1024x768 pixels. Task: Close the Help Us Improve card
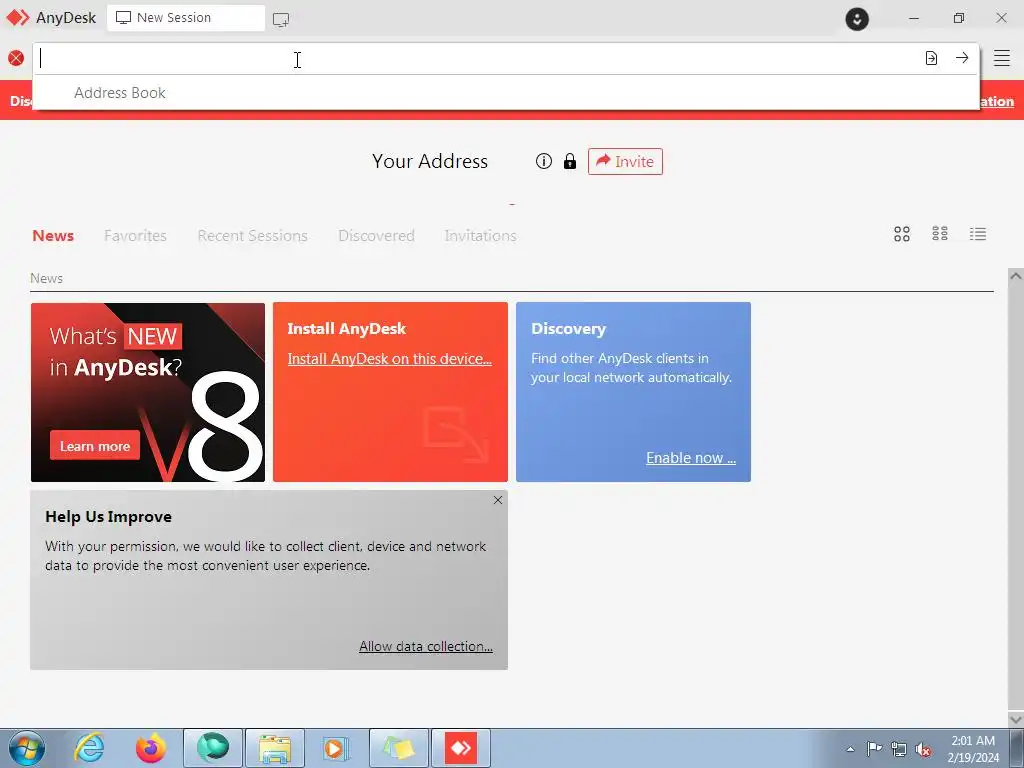pos(498,500)
